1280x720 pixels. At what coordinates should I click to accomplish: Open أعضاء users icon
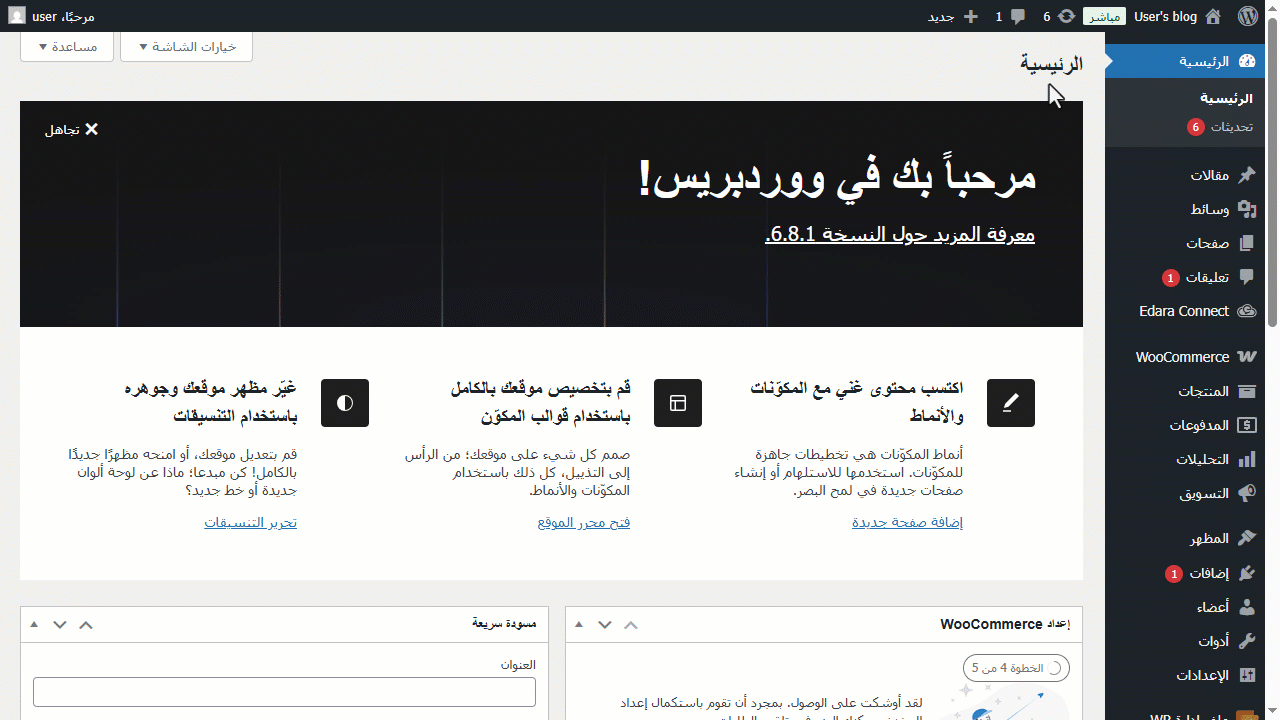tap(1246, 607)
